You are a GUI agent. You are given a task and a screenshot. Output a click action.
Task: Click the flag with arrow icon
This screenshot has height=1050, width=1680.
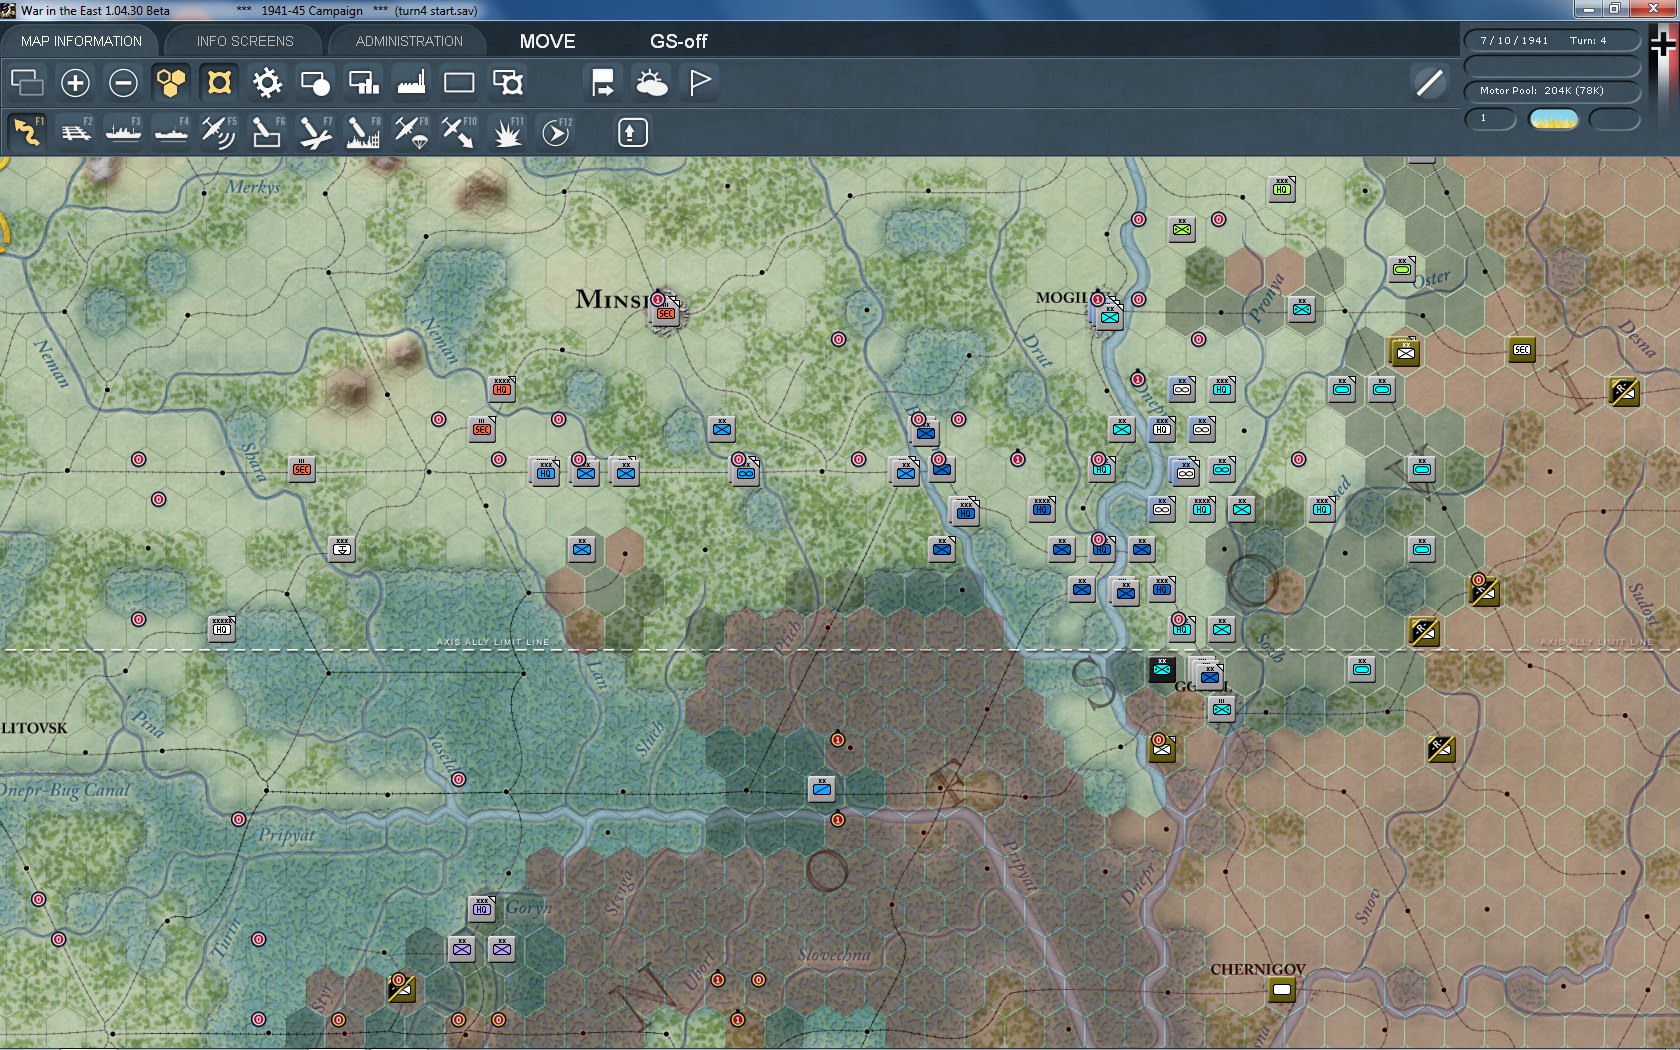point(603,82)
